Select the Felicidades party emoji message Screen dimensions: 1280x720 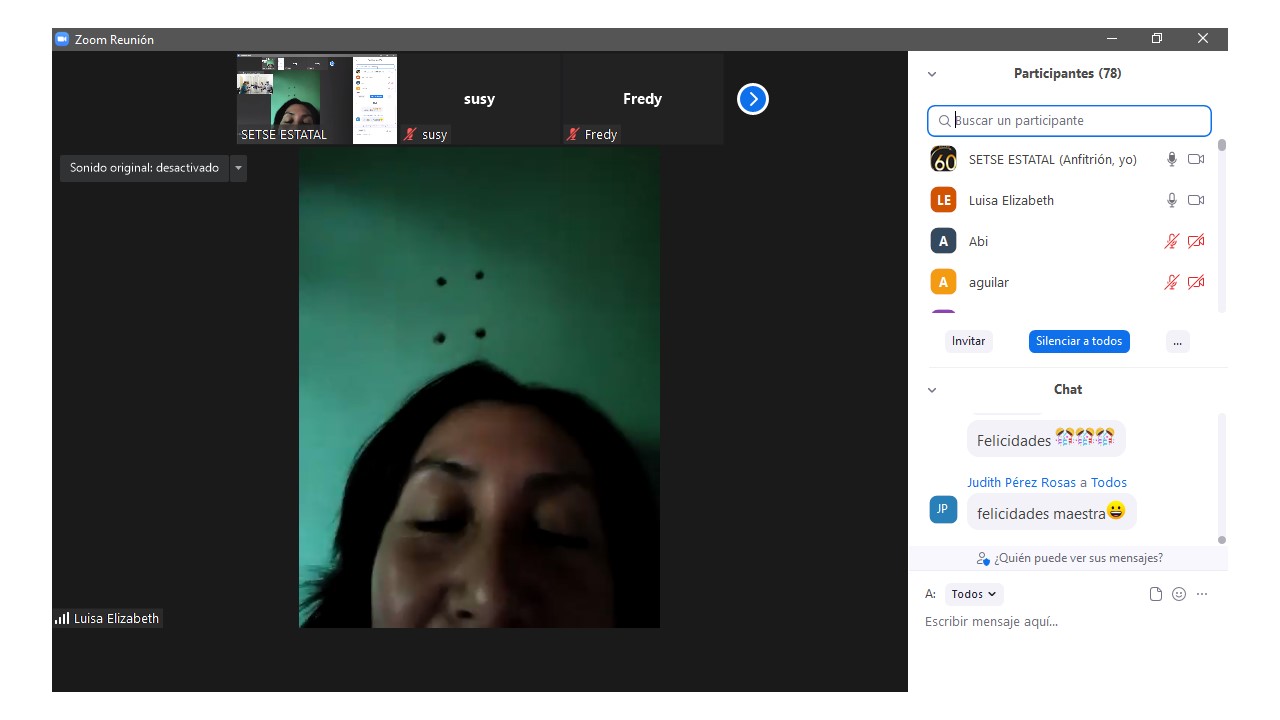1046,439
